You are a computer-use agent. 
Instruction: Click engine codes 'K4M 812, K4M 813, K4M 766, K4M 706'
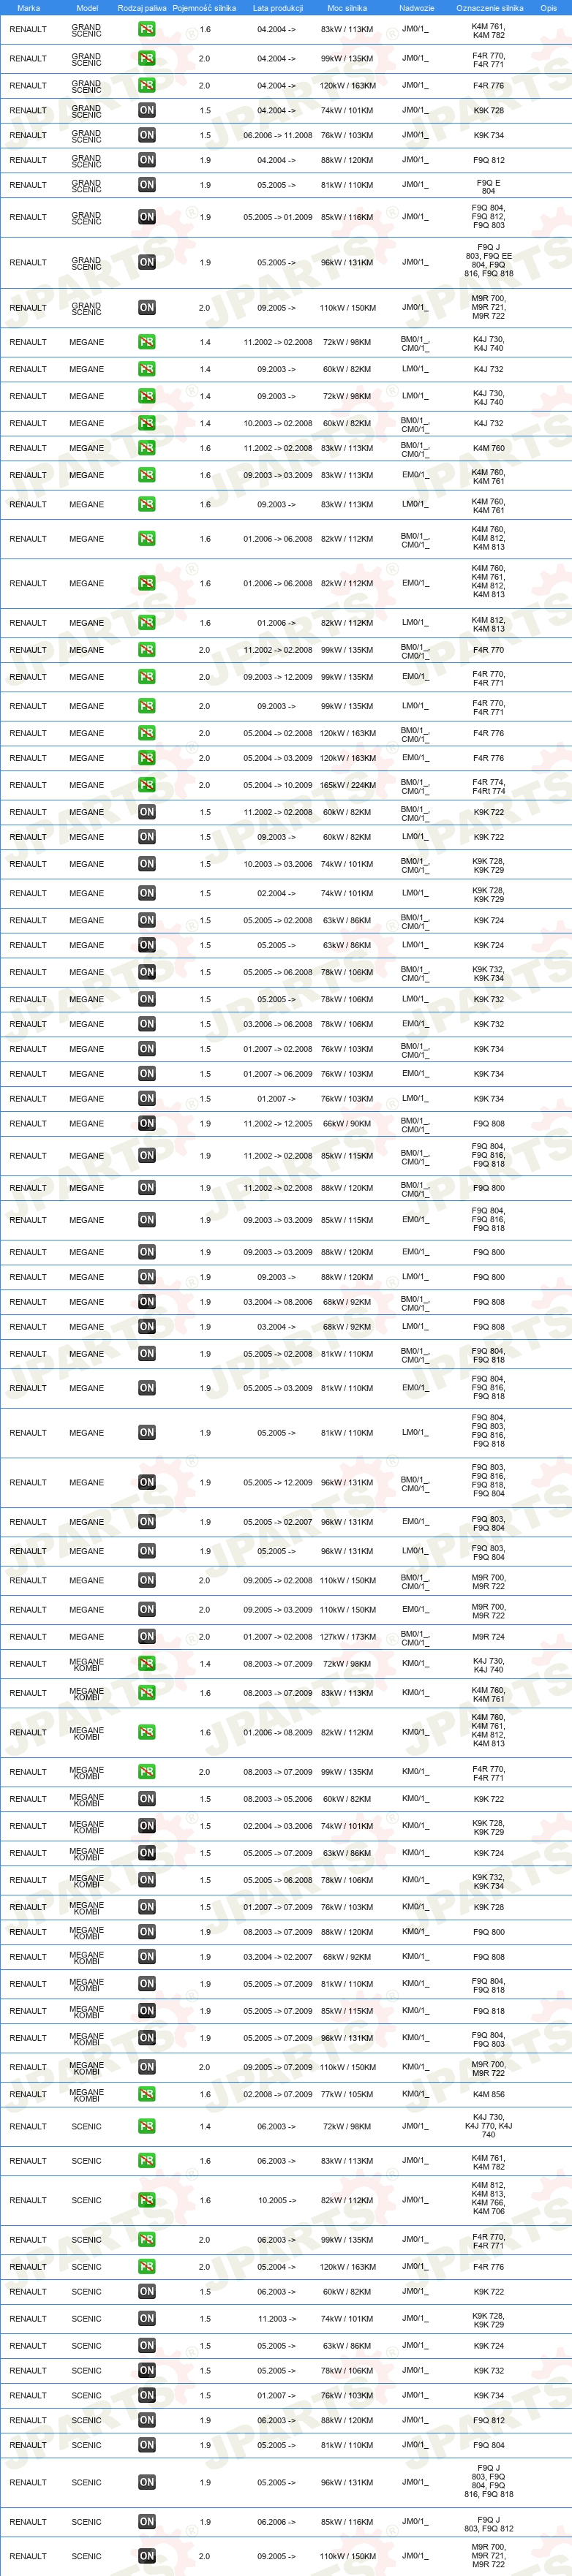point(489,2200)
